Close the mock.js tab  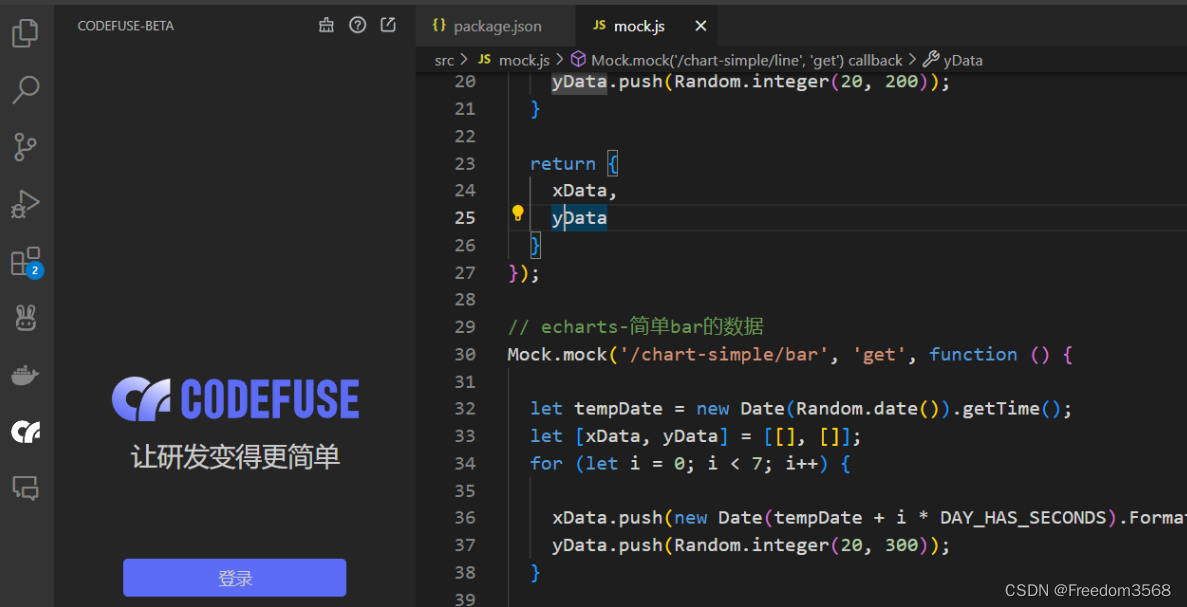(x=701, y=26)
